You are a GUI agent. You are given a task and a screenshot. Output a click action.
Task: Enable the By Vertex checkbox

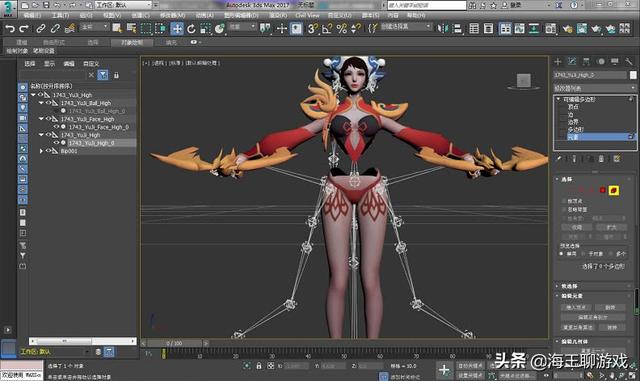(564, 201)
